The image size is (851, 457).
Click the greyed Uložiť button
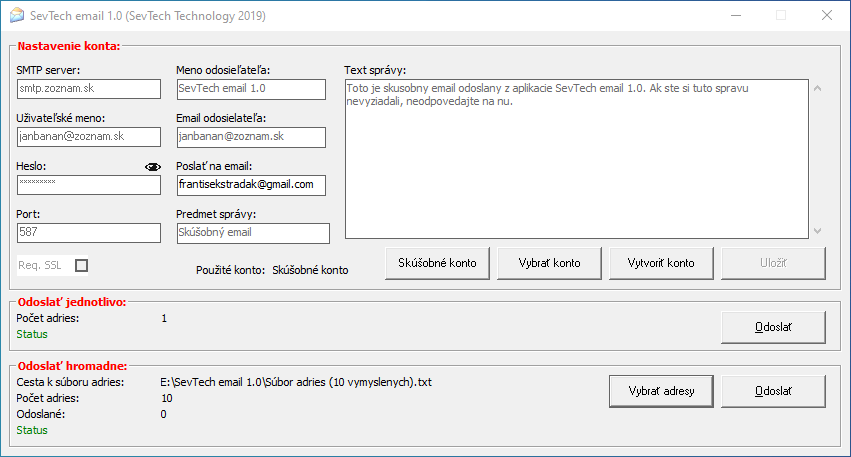click(773, 263)
